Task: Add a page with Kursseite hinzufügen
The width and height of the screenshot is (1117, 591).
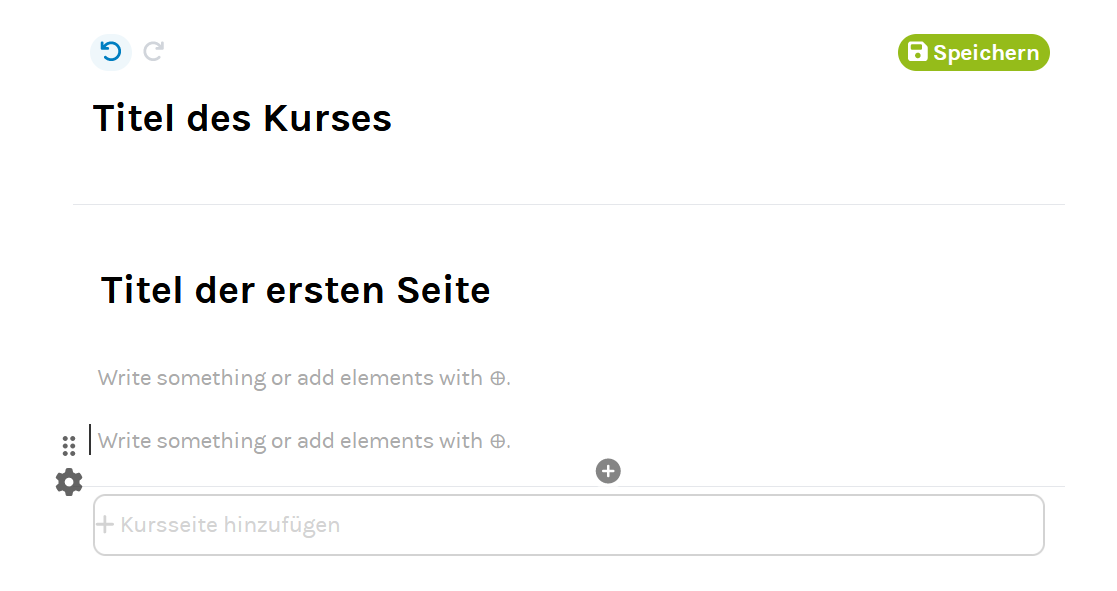Action: [x=230, y=525]
